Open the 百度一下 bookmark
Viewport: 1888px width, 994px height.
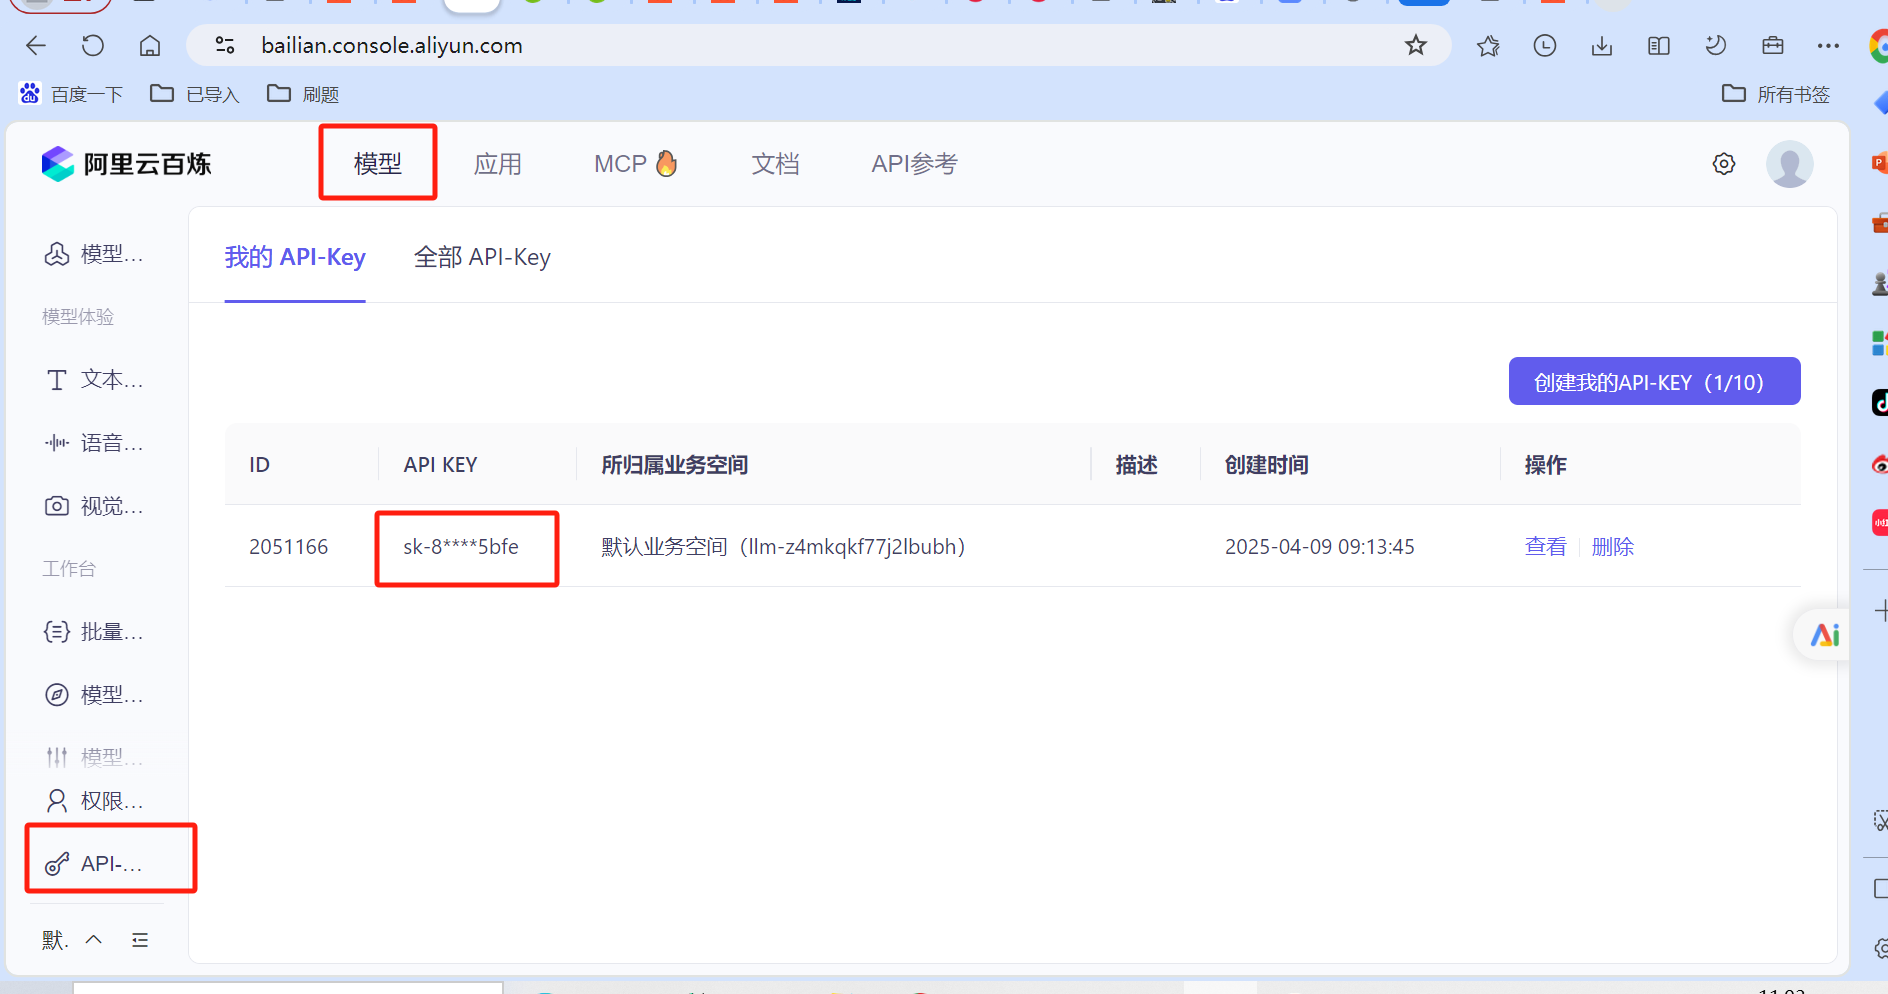72,94
